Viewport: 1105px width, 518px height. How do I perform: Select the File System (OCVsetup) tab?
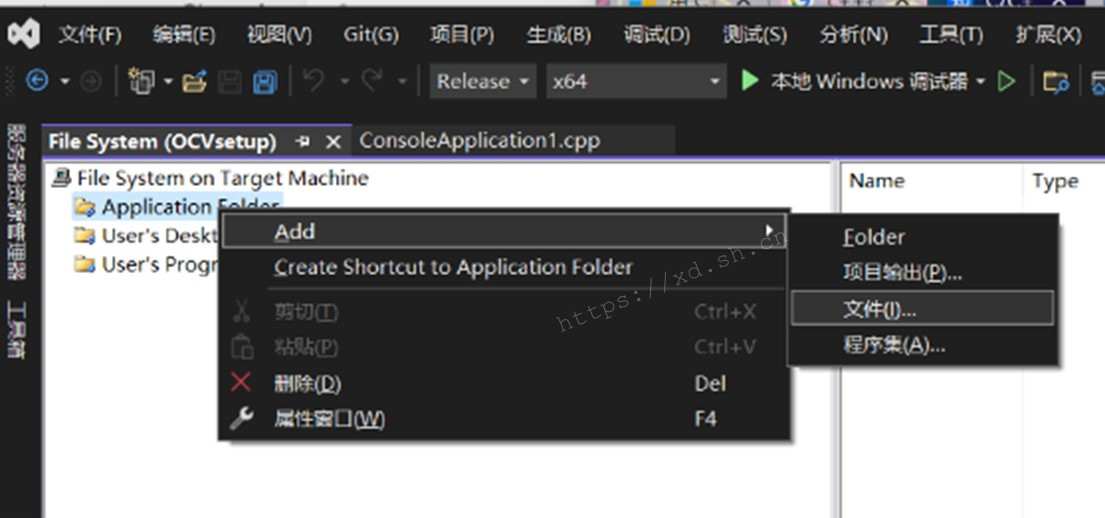162,142
